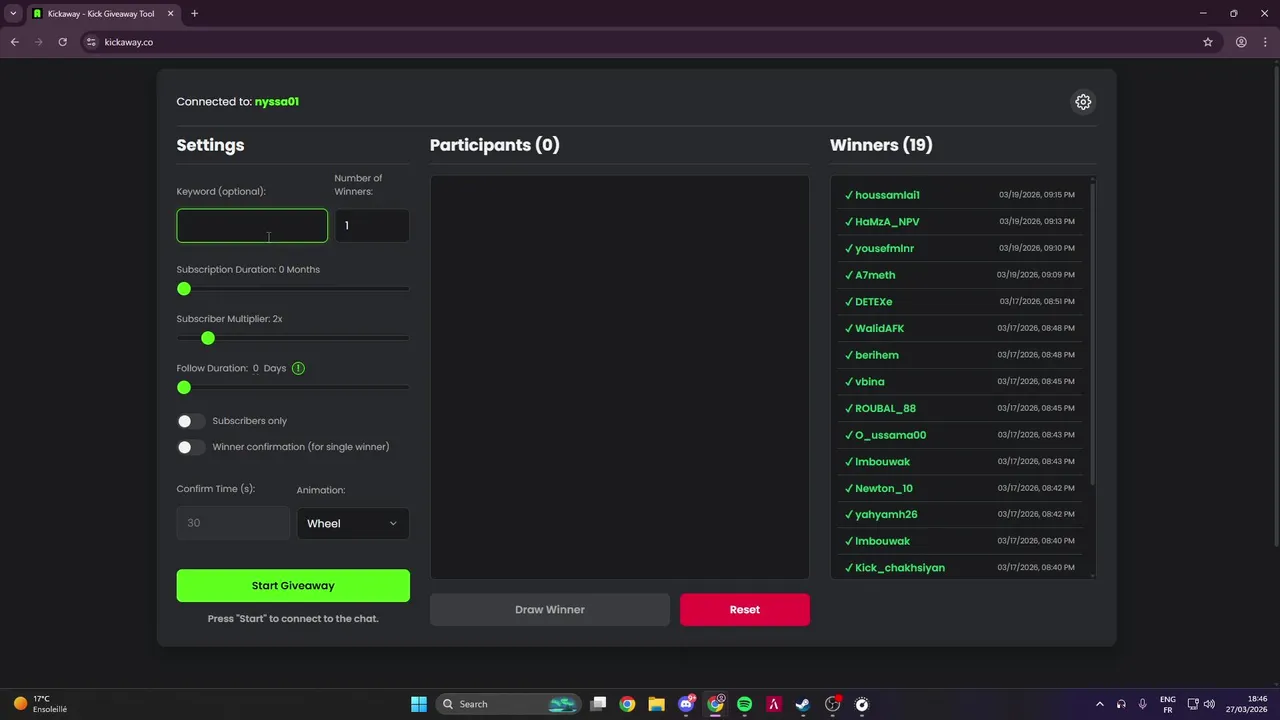Open a new browser tab
This screenshot has width=1280, height=720.
point(194,13)
